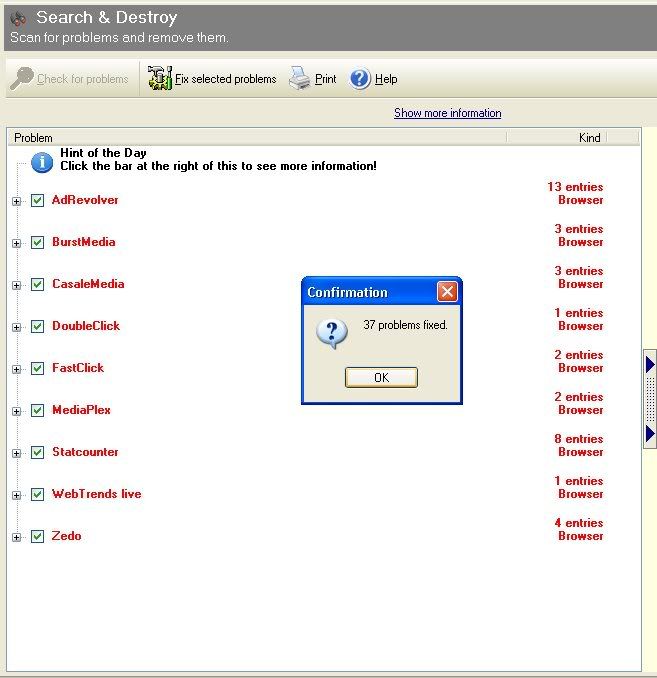Screen dimensions: 657x678
Task: Click the Hint of the Day heading text
Action: (x=103, y=153)
